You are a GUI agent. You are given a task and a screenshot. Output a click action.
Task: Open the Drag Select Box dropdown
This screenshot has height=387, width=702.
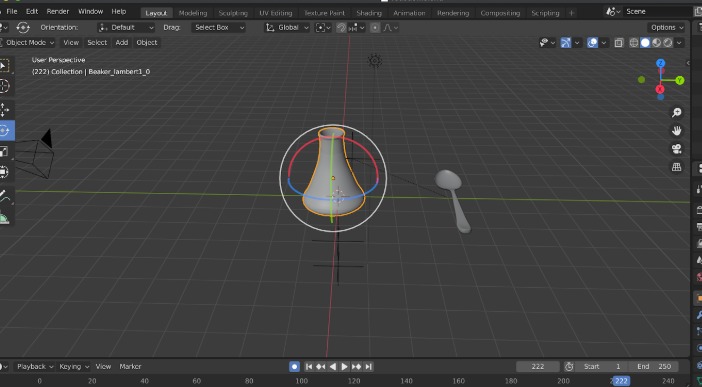pyautogui.click(x=218, y=28)
